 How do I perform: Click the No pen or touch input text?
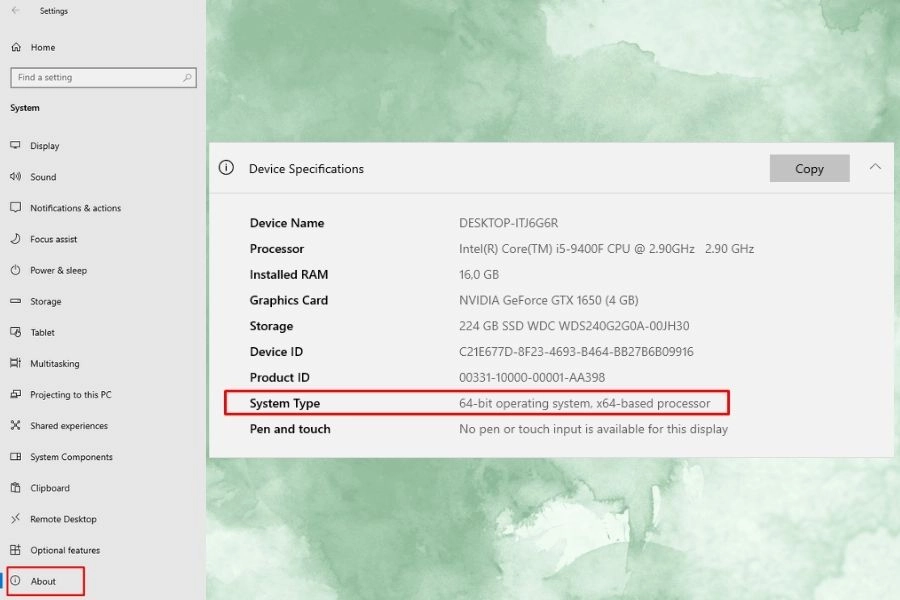point(593,429)
